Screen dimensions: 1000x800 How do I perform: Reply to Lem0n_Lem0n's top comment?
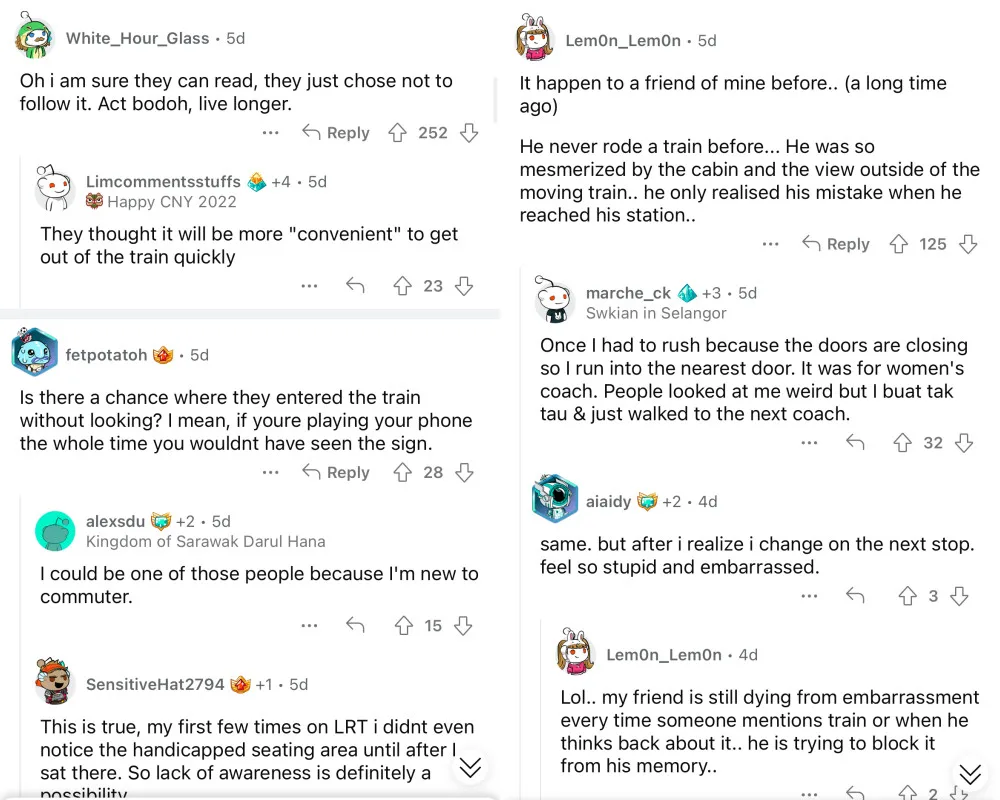pyautogui.click(x=836, y=244)
